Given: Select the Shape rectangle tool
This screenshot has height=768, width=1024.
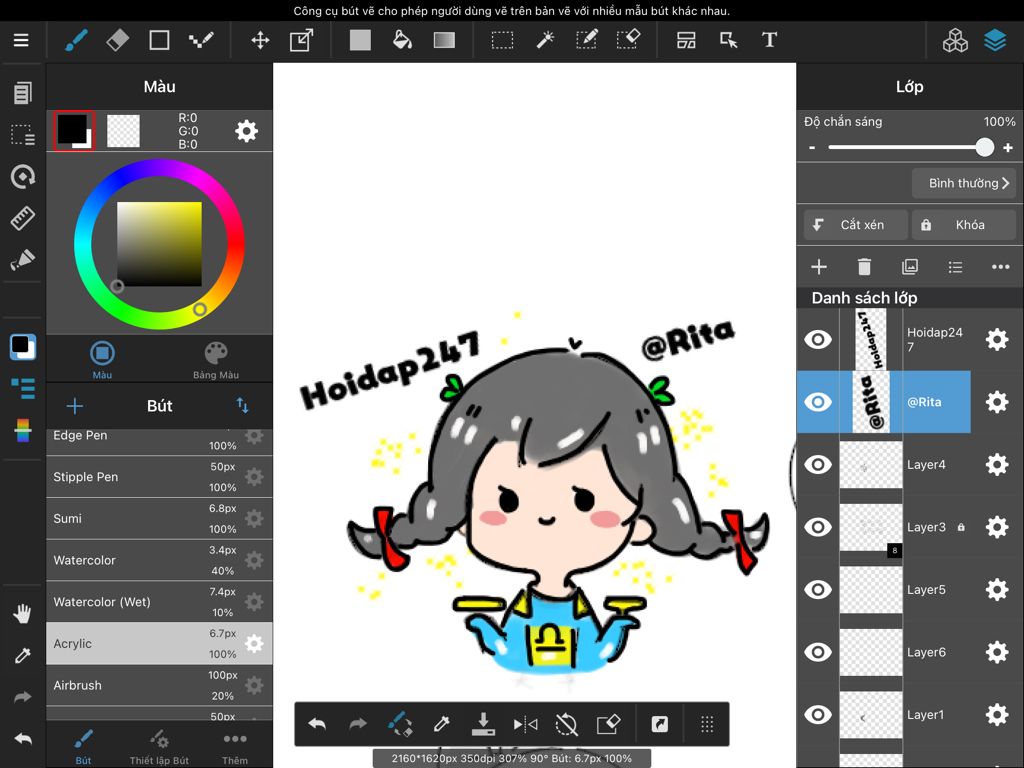Looking at the screenshot, I should tap(159, 40).
